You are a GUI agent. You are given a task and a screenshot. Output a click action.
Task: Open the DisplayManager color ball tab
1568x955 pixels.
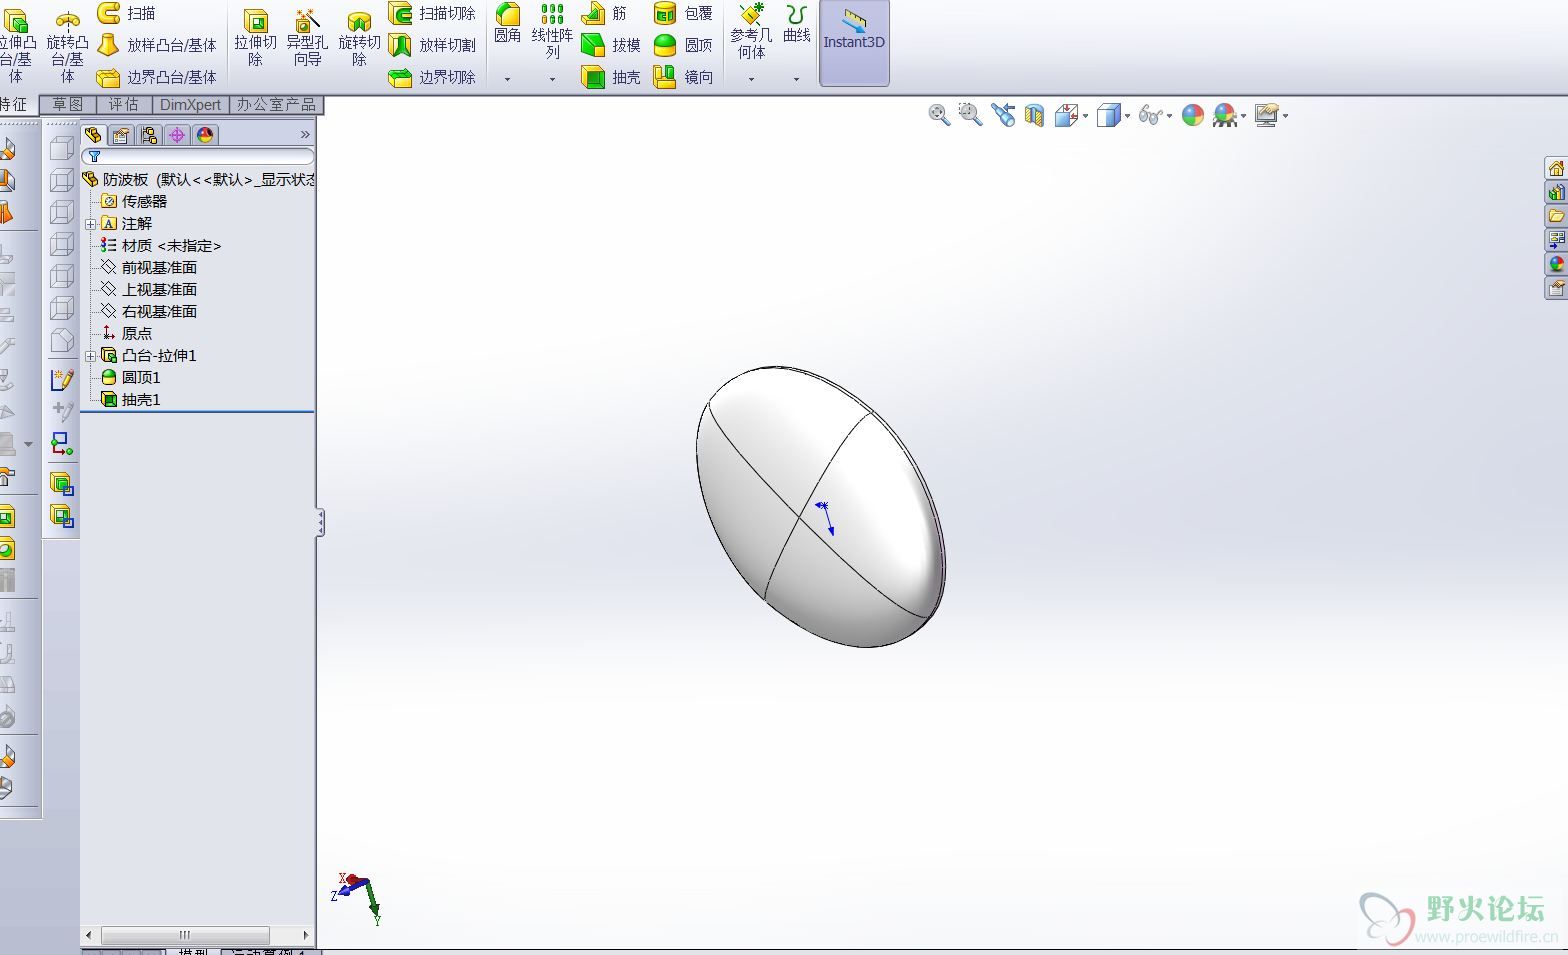pos(205,135)
